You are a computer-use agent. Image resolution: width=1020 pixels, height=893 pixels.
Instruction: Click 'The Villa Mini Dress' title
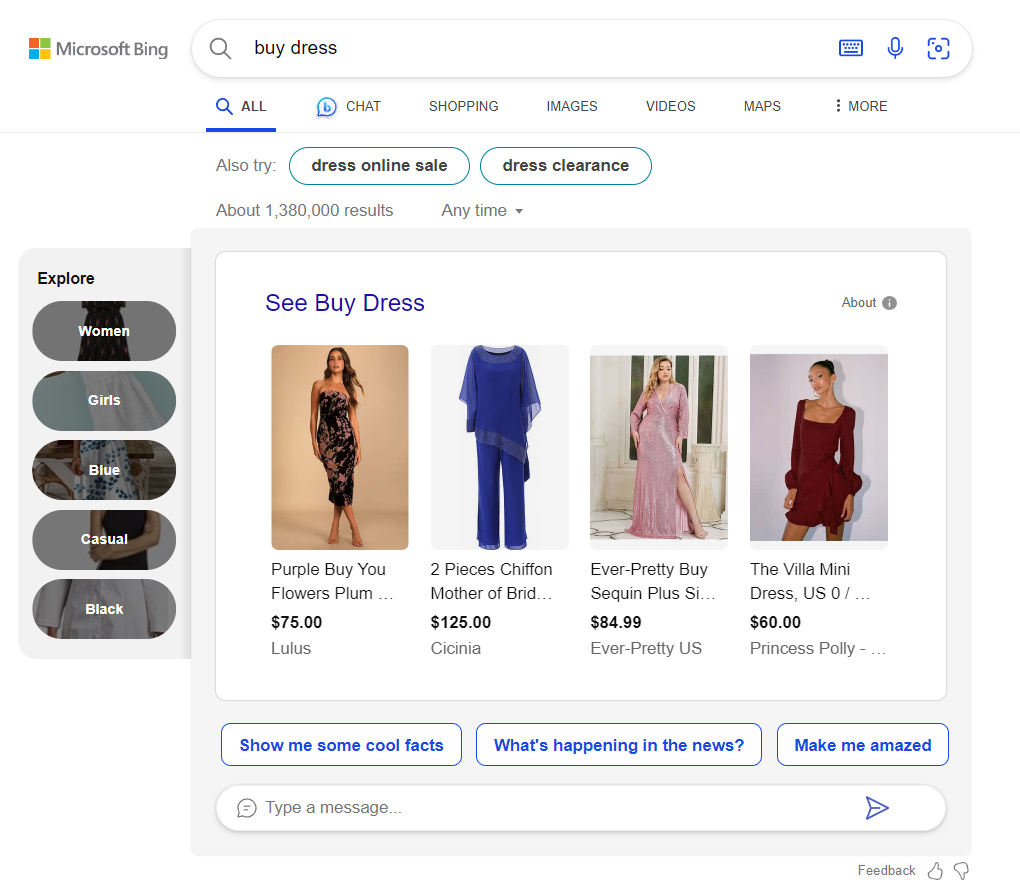click(x=810, y=581)
